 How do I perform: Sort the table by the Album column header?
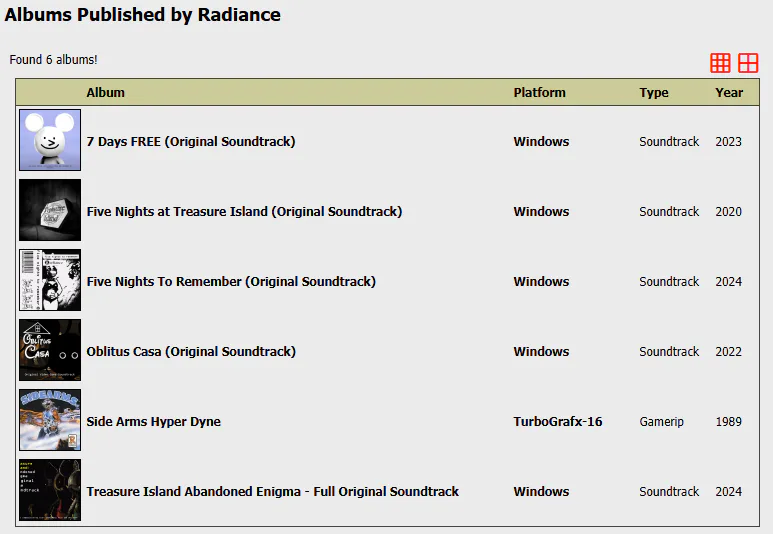[x=105, y=93]
